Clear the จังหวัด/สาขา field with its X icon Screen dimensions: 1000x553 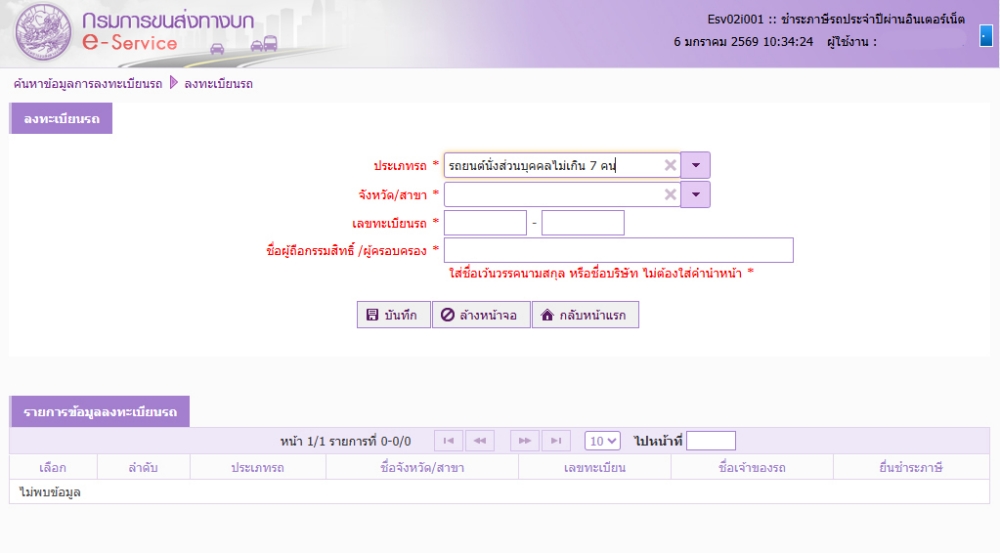[x=670, y=195]
